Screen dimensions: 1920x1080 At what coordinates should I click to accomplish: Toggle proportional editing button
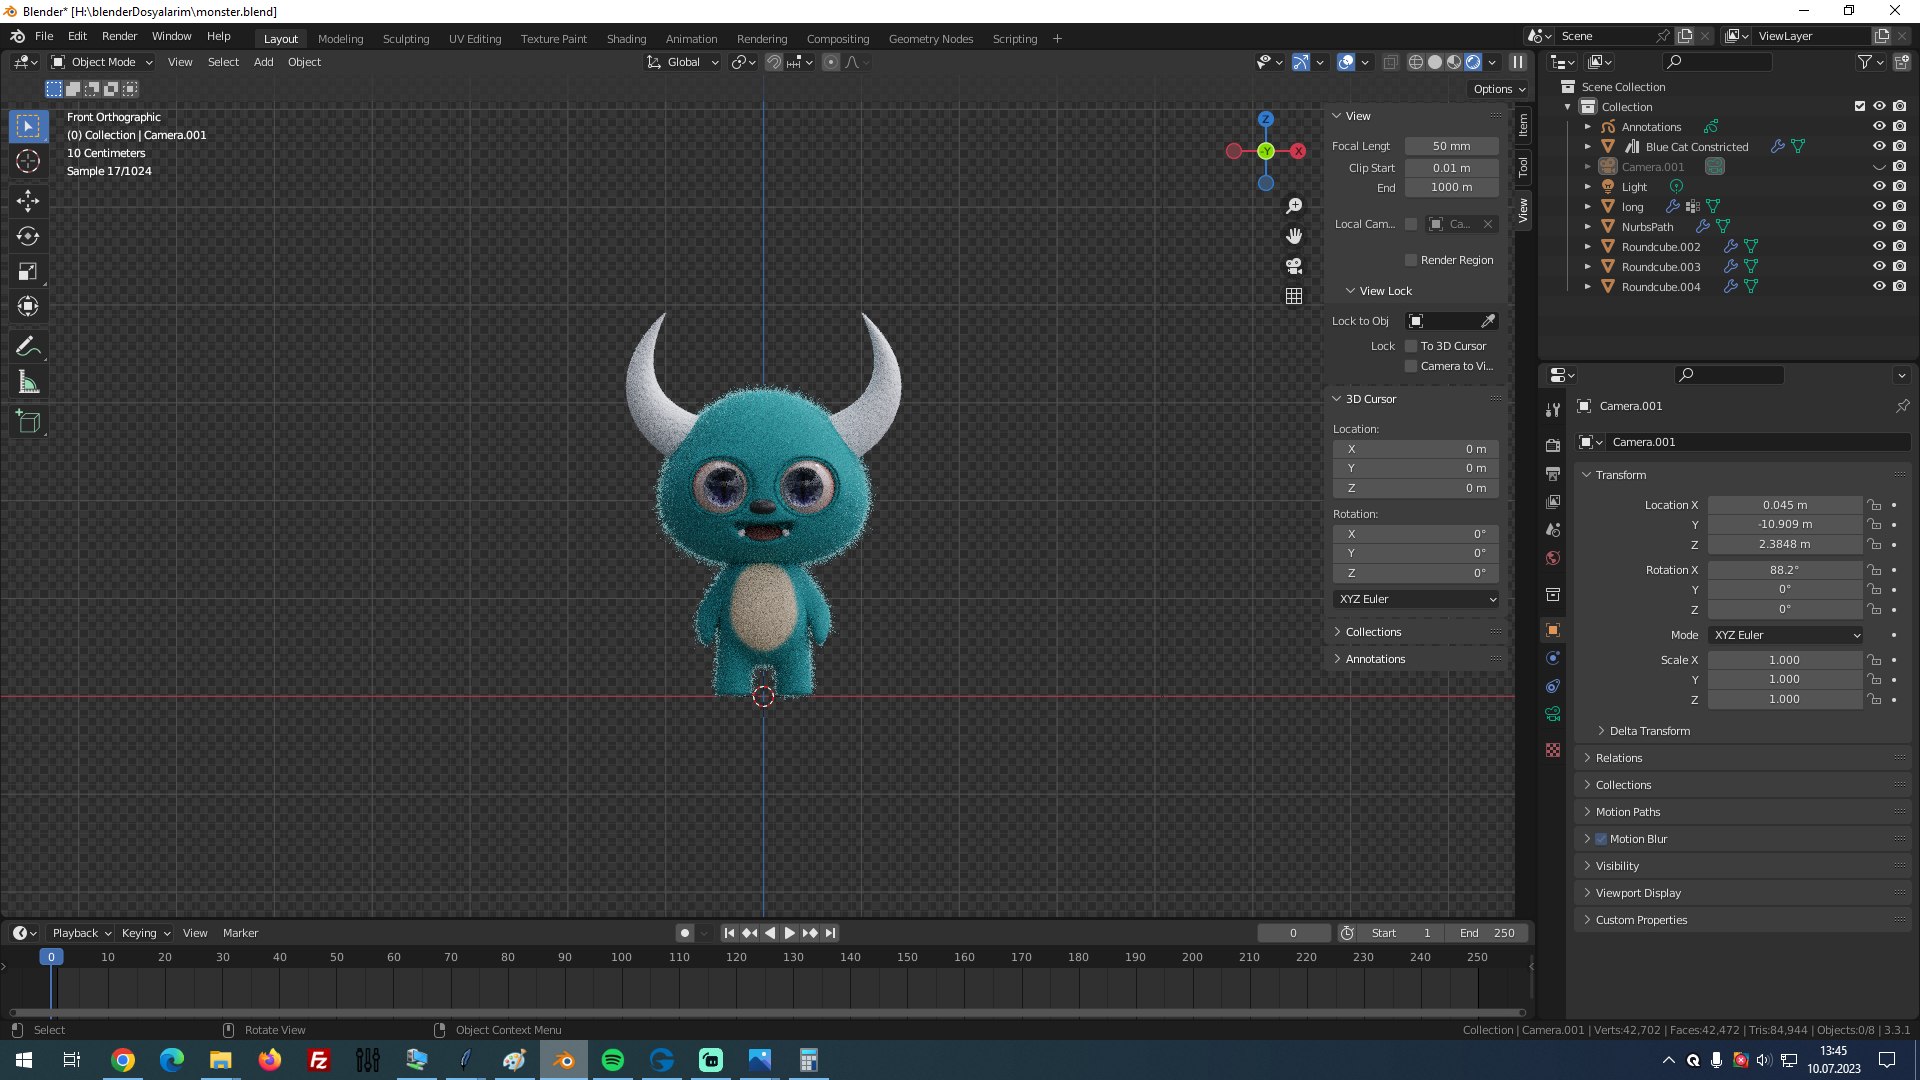coord(831,62)
